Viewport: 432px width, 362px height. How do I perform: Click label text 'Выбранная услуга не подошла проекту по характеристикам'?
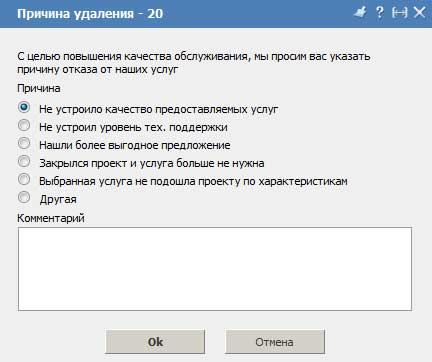pyautogui.click(x=193, y=181)
